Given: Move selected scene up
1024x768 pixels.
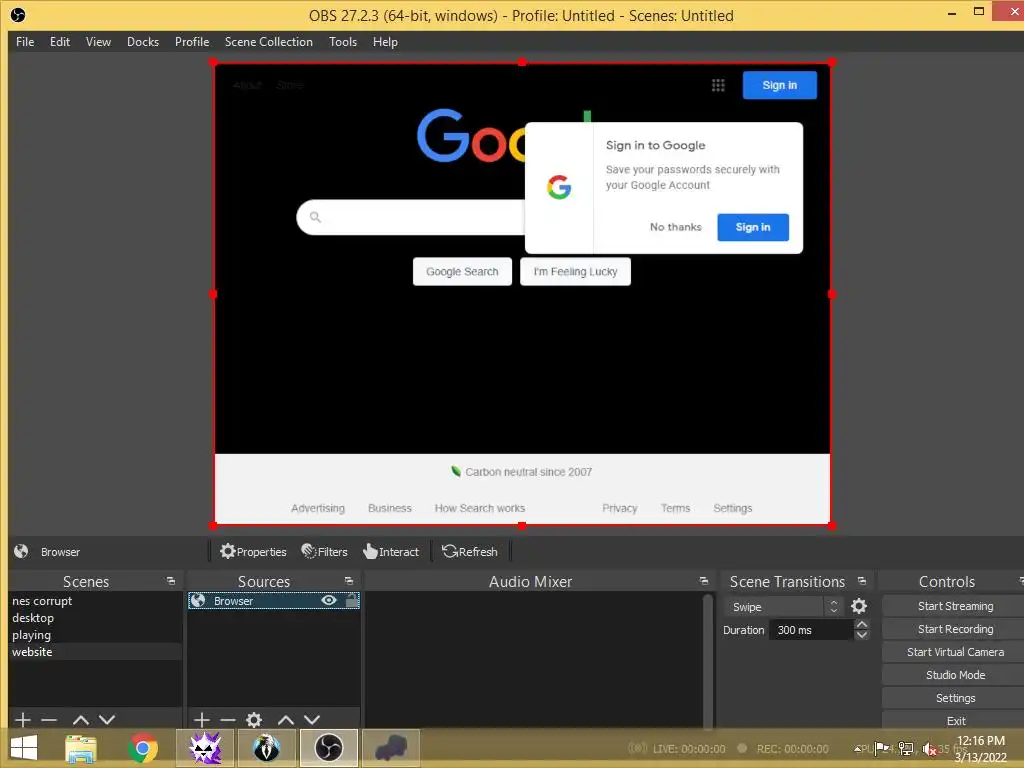Looking at the screenshot, I should tap(80, 720).
